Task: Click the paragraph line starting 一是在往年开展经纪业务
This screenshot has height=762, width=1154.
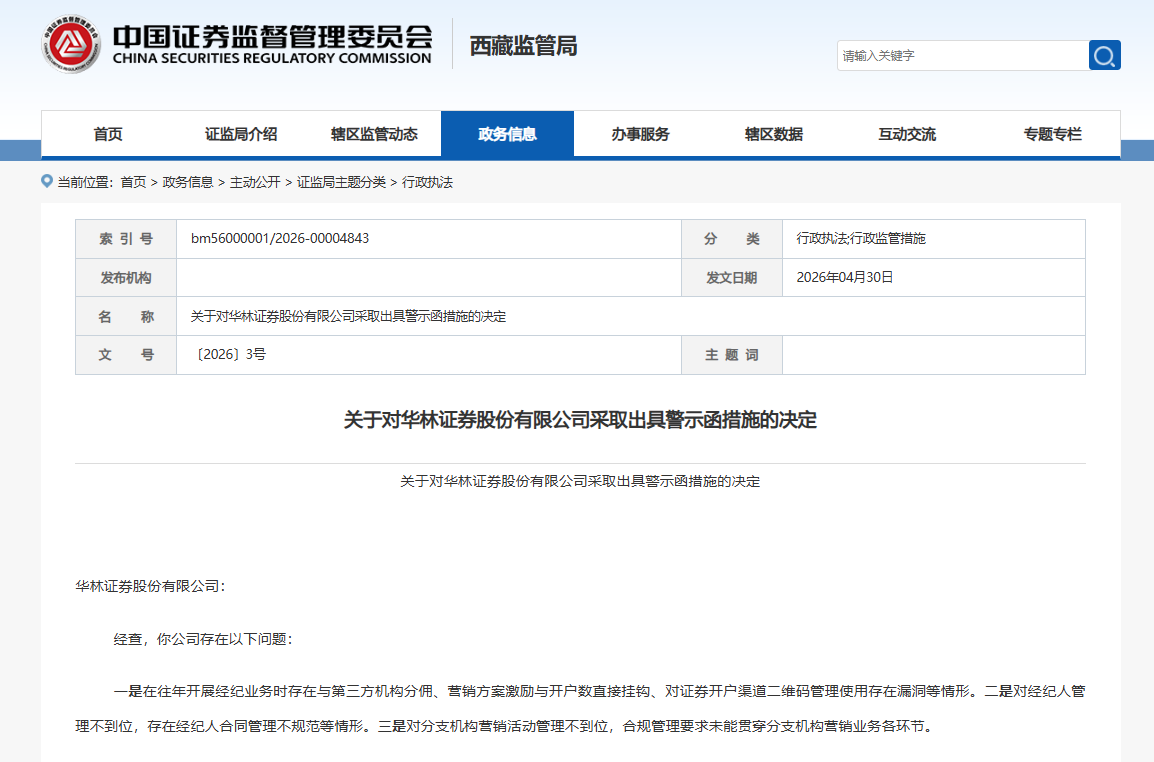Action: pyautogui.click(x=599, y=691)
